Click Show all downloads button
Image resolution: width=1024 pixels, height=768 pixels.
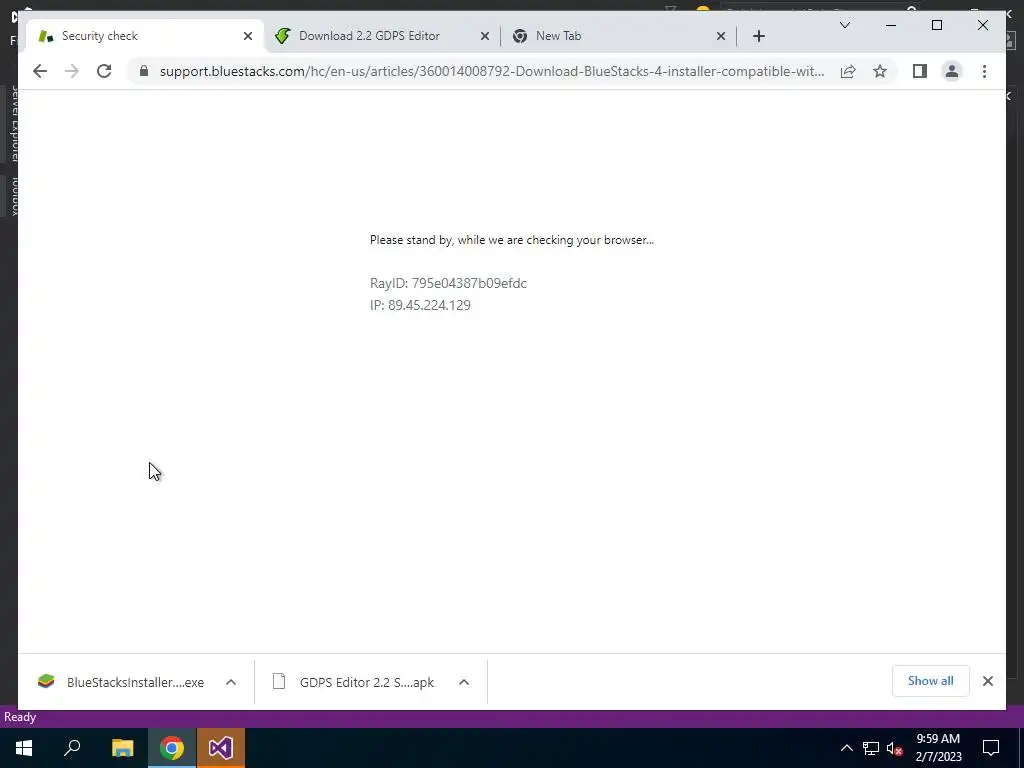(931, 680)
